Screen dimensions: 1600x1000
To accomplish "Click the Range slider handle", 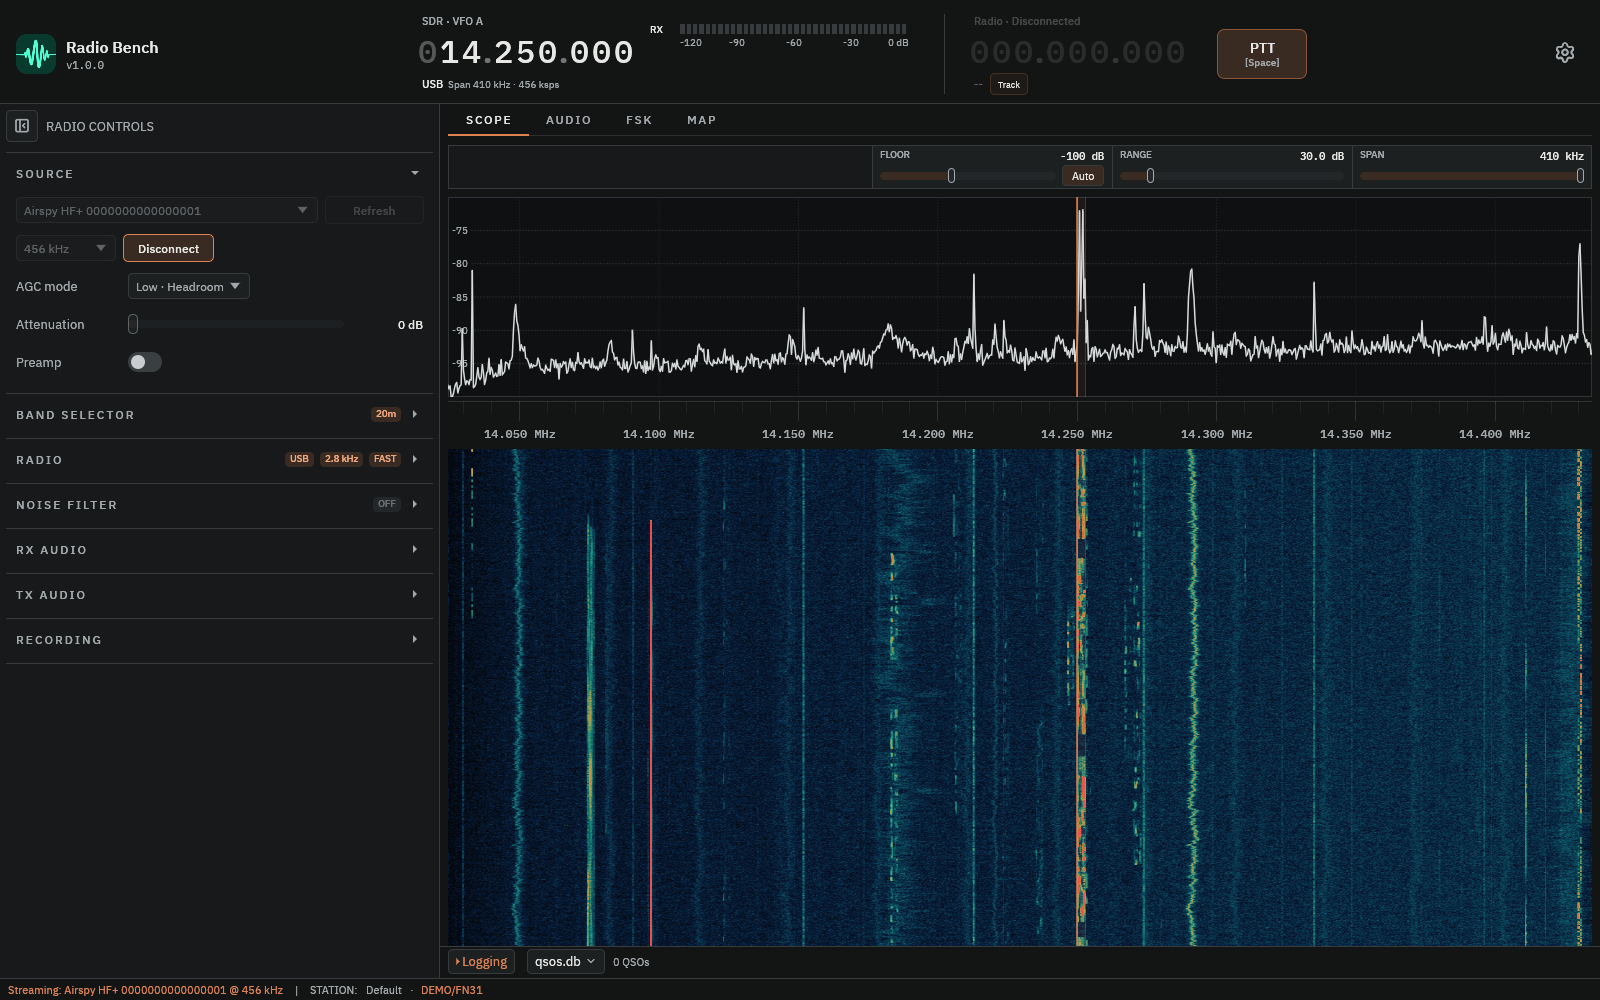I will click(1150, 176).
